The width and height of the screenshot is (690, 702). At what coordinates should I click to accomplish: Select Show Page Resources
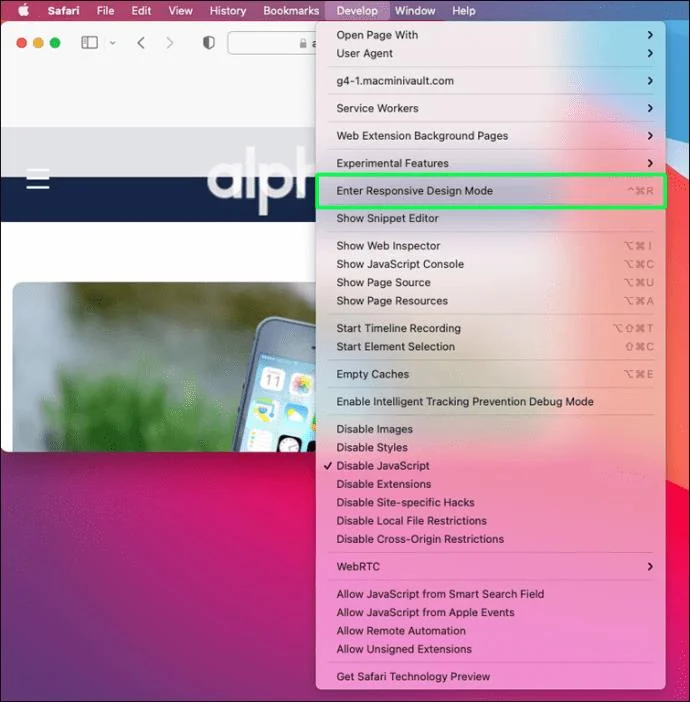[x=490, y=301]
